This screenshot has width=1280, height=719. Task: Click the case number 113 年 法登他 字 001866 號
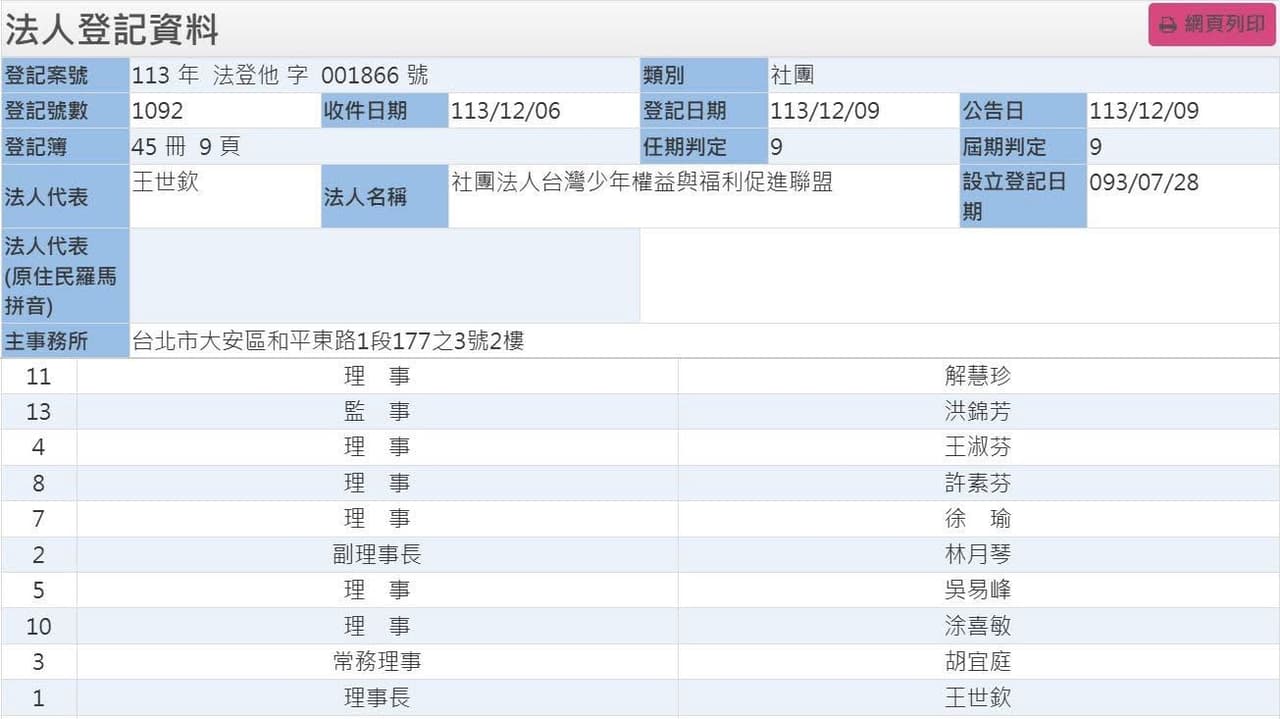[280, 75]
